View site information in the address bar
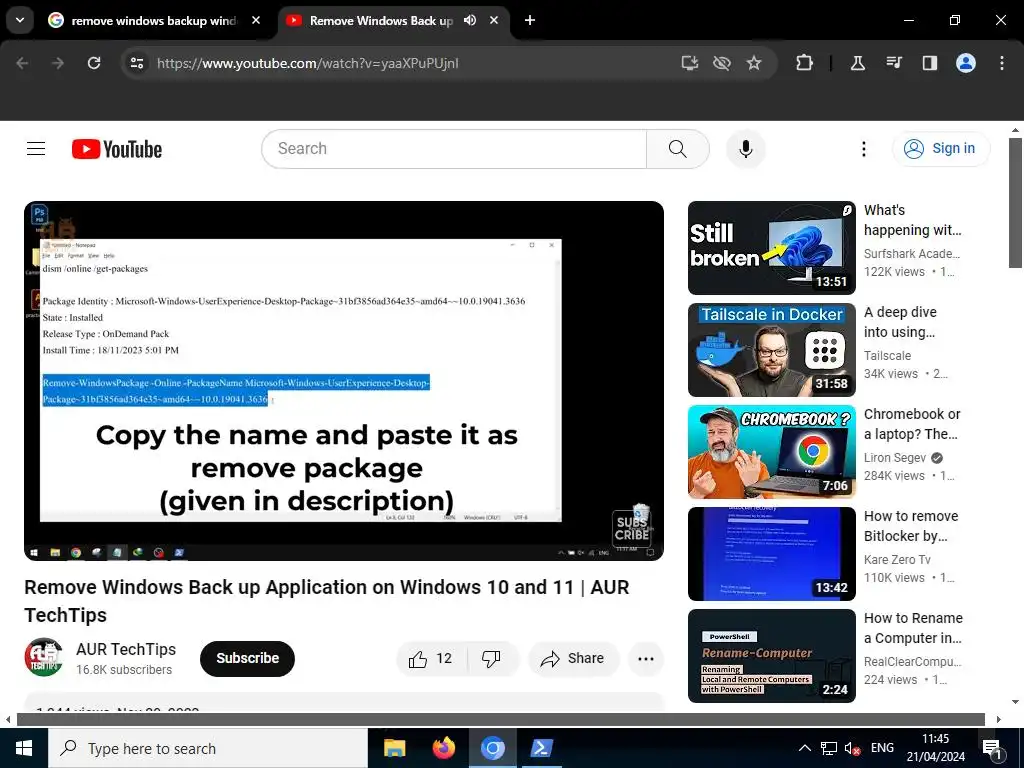 point(137,63)
